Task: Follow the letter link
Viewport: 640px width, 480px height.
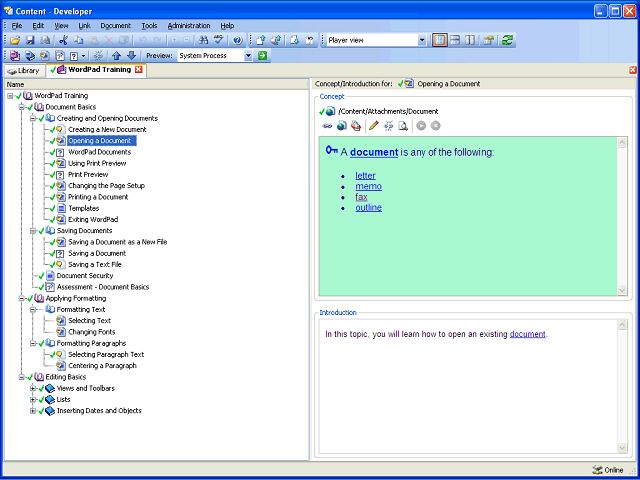Action: click(x=365, y=176)
